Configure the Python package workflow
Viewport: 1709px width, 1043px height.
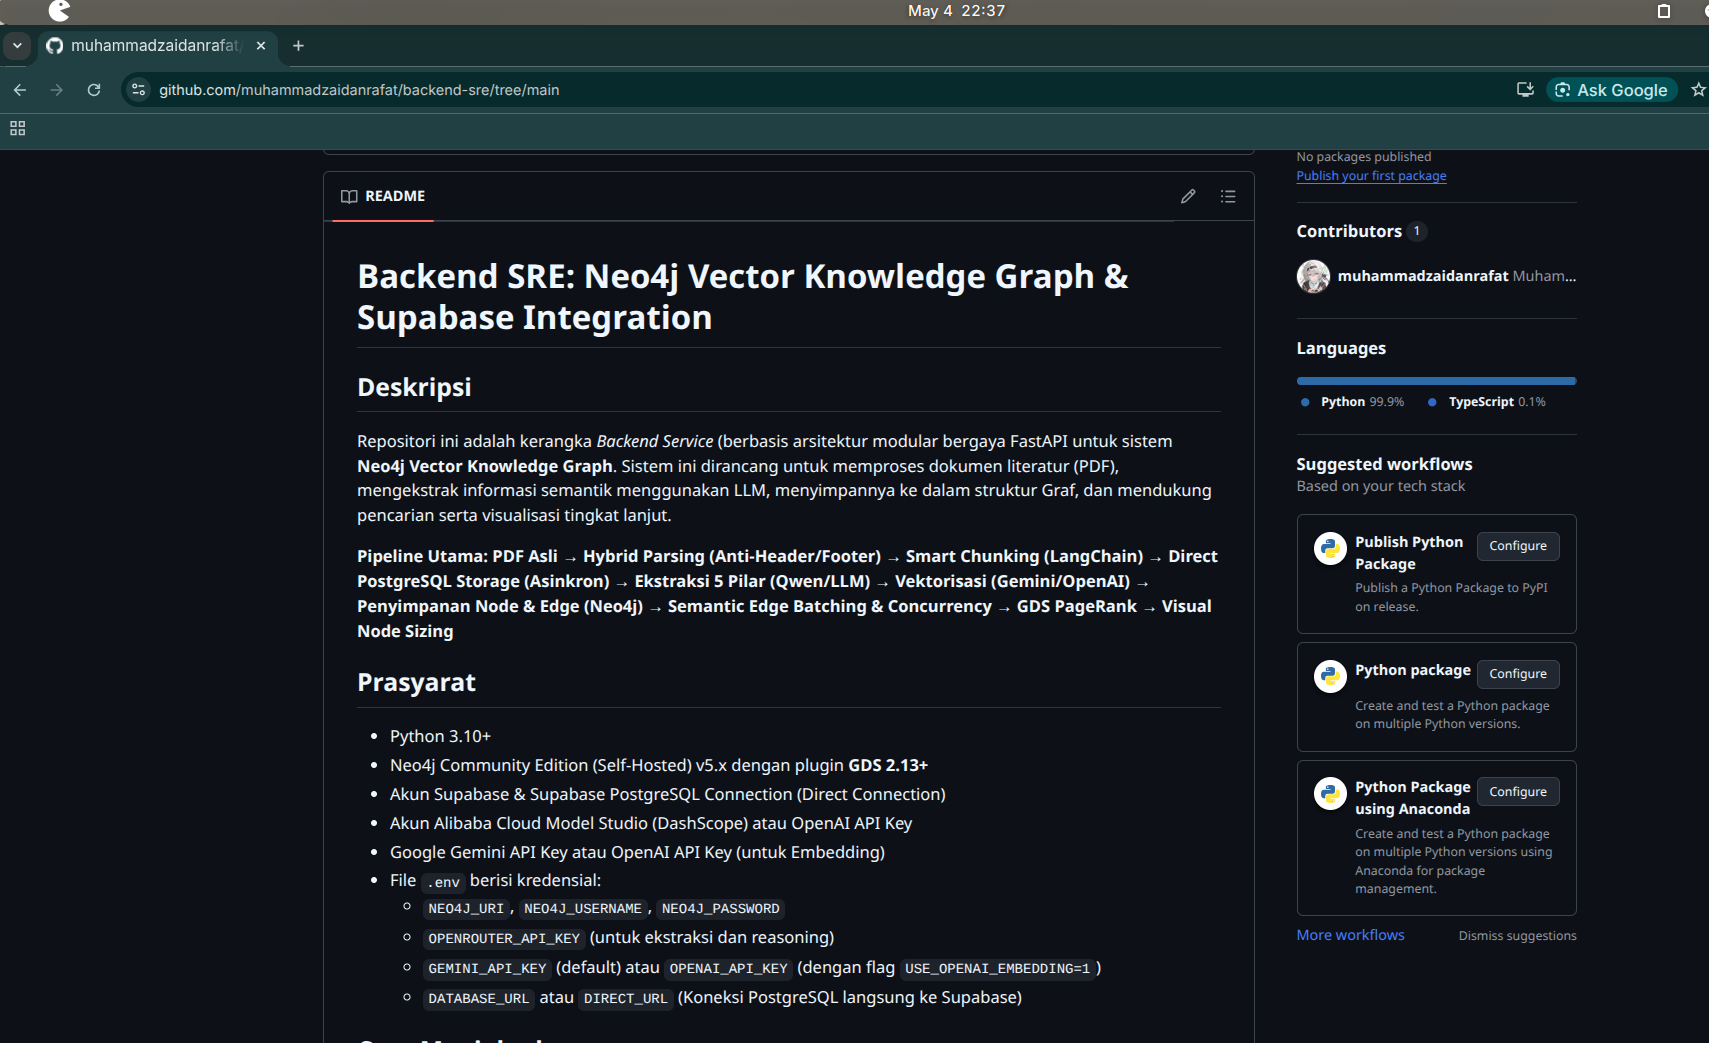pos(1517,674)
